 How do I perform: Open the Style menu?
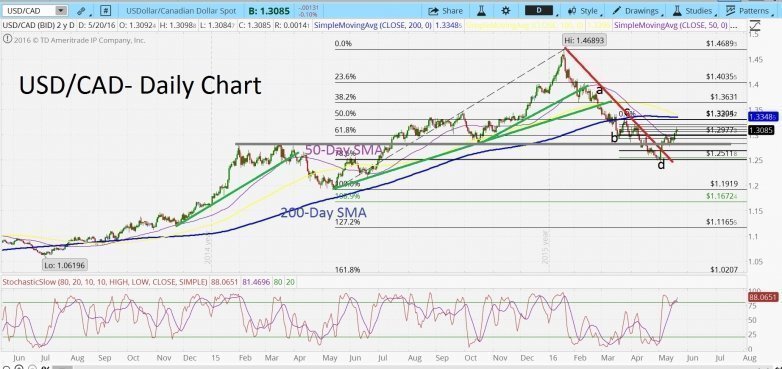[585, 10]
